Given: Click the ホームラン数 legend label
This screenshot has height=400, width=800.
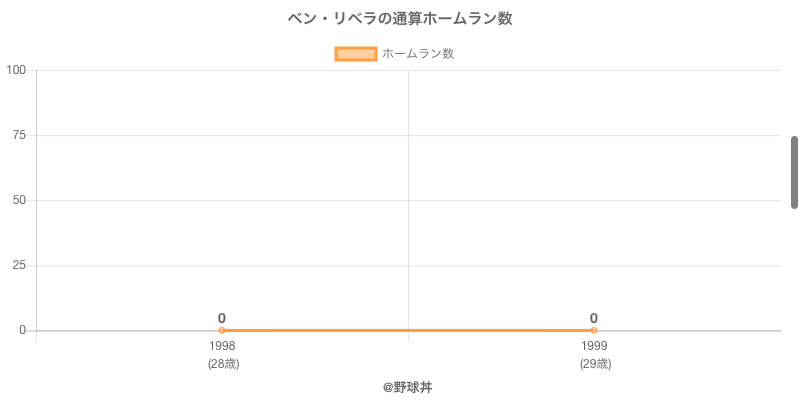Looking at the screenshot, I should pyautogui.click(x=418, y=54).
